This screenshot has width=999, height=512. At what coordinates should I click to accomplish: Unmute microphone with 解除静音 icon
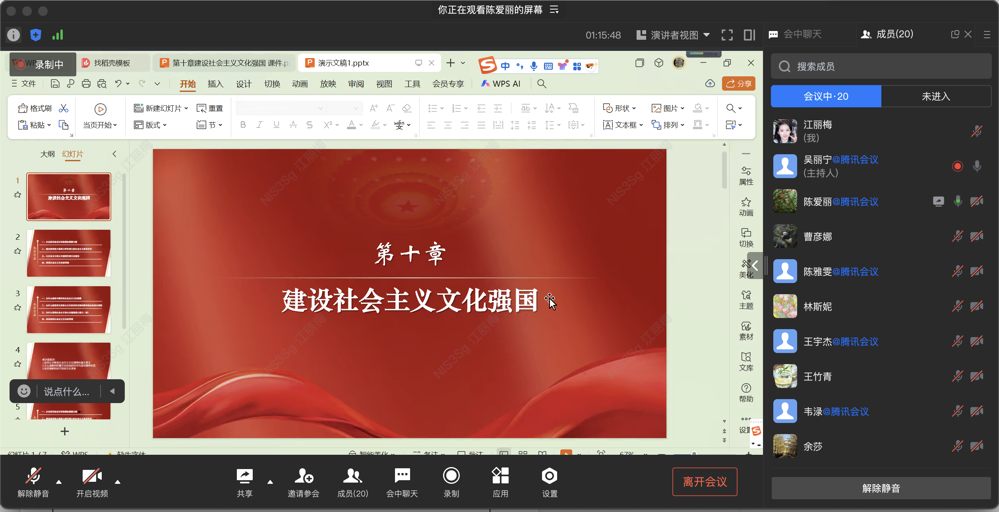point(33,481)
